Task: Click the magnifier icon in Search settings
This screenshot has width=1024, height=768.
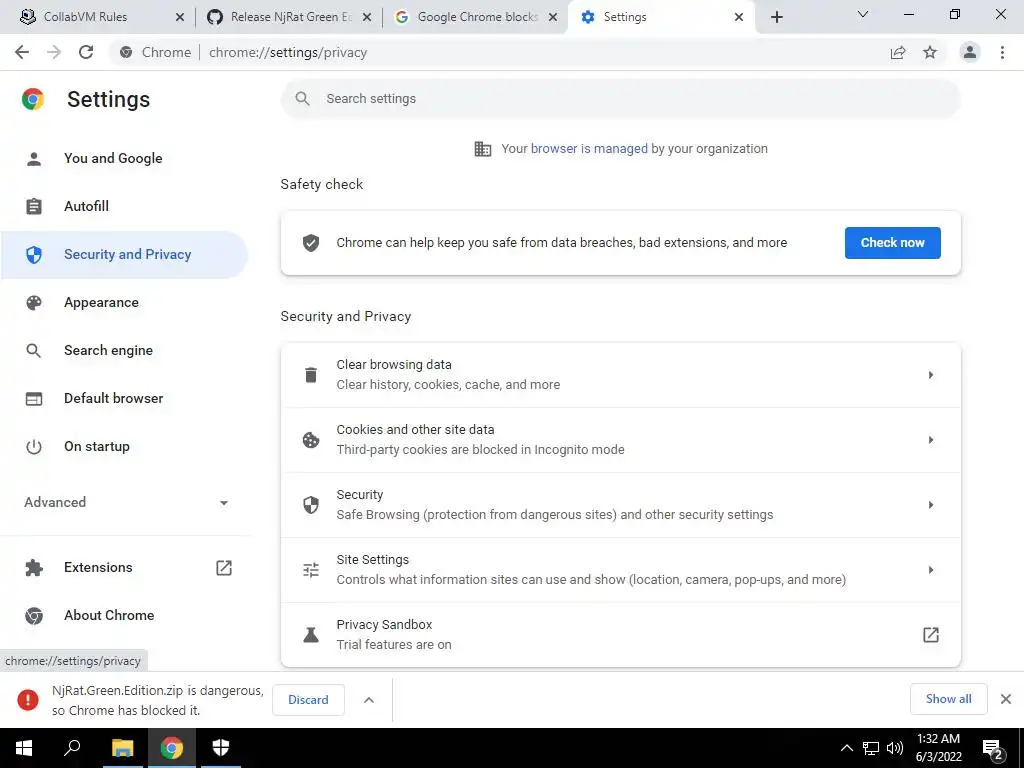Action: [x=302, y=99]
